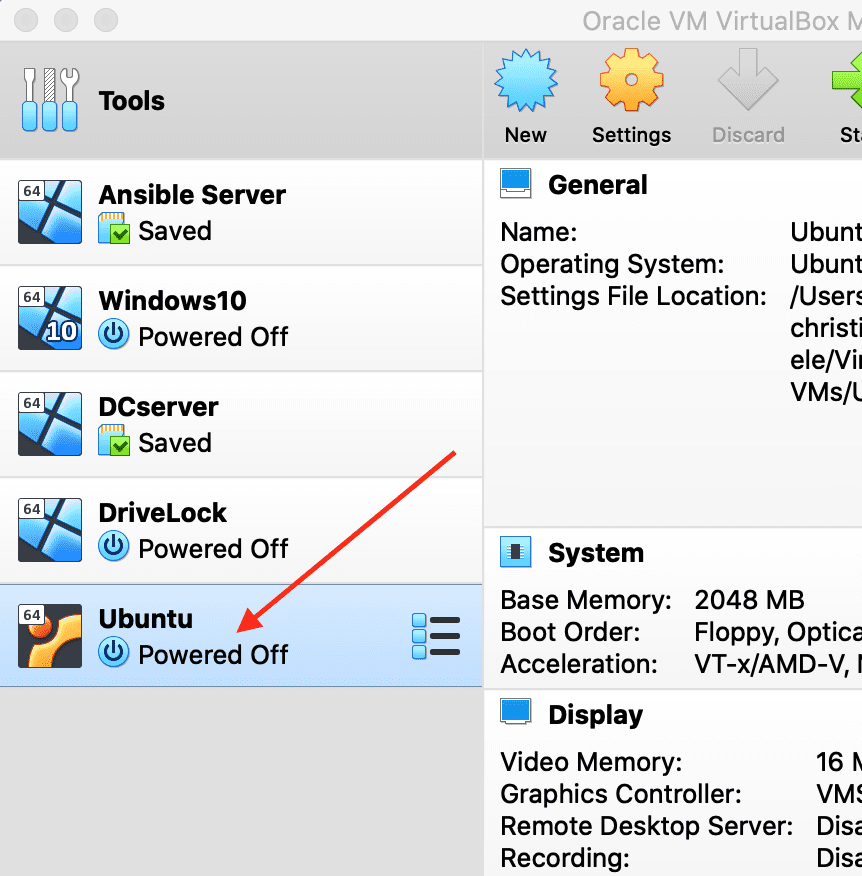This screenshot has width=862, height=876.
Task: Click the DriveLock Powered Off power icon
Action: [114, 548]
